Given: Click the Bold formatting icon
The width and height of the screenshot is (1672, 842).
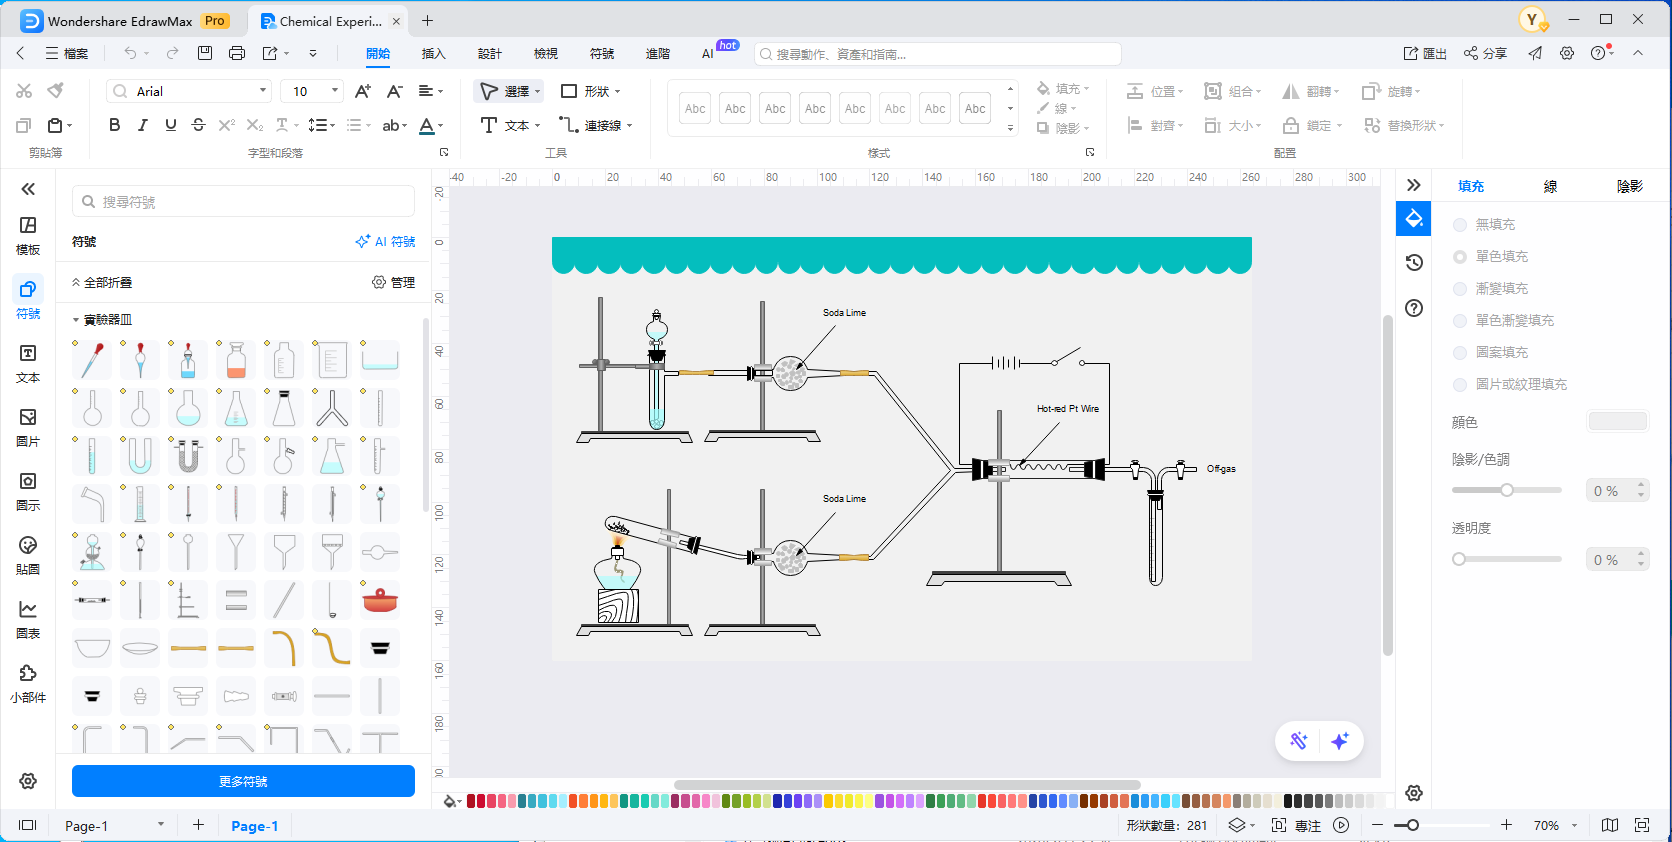Looking at the screenshot, I should pos(115,125).
